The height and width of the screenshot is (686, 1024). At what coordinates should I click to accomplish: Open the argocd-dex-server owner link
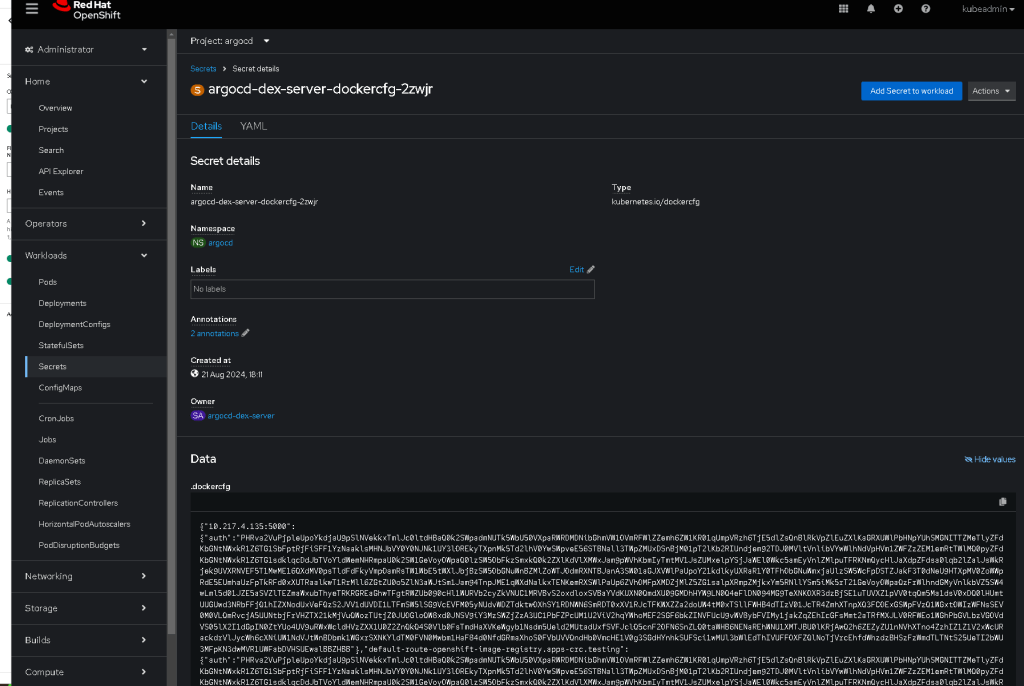tap(240, 416)
